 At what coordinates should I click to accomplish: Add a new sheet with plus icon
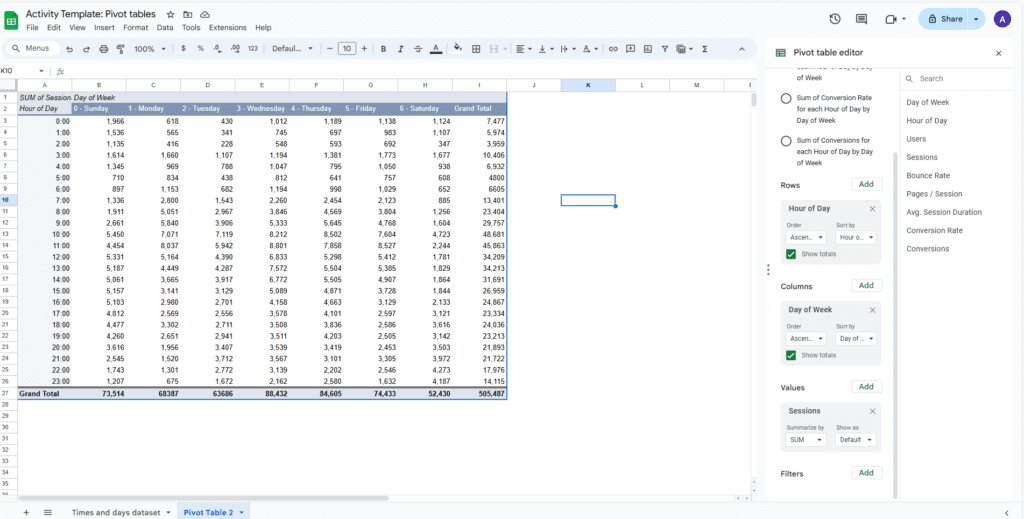[27, 512]
